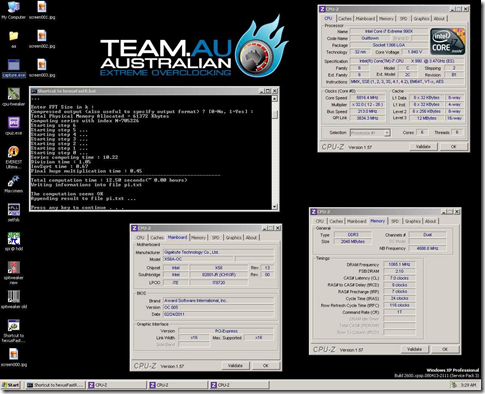The height and width of the screenshot is (394, 485).
Task: Expand the Processor selection dropdown
Action: (x=387, y=133)
